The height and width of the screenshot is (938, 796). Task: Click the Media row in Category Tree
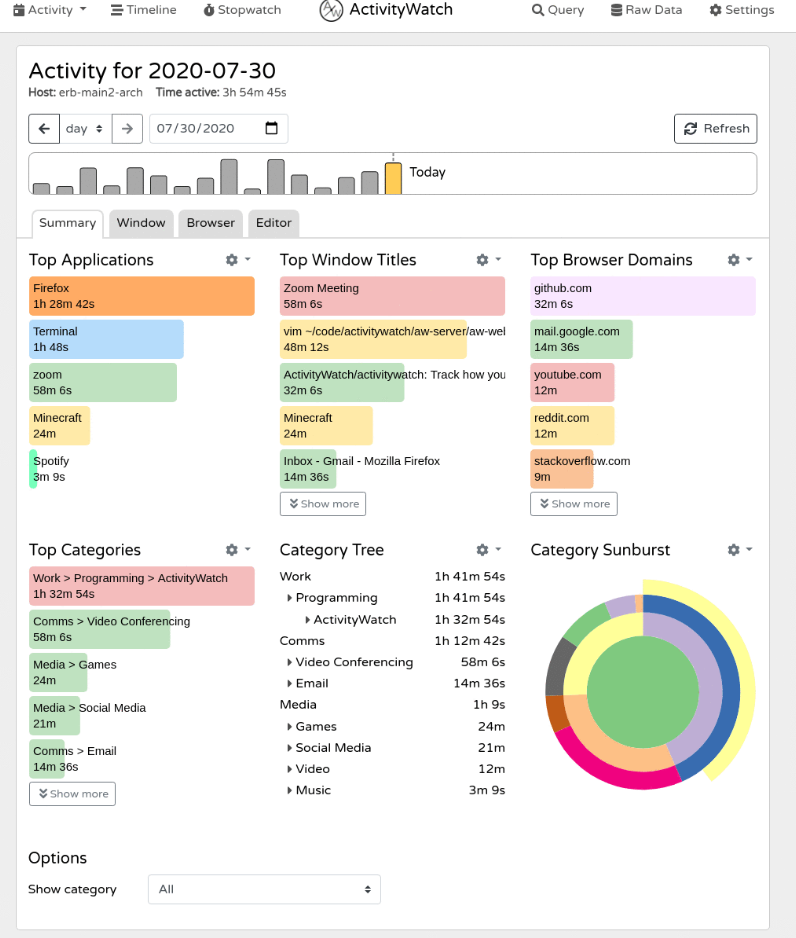(392, 705)
